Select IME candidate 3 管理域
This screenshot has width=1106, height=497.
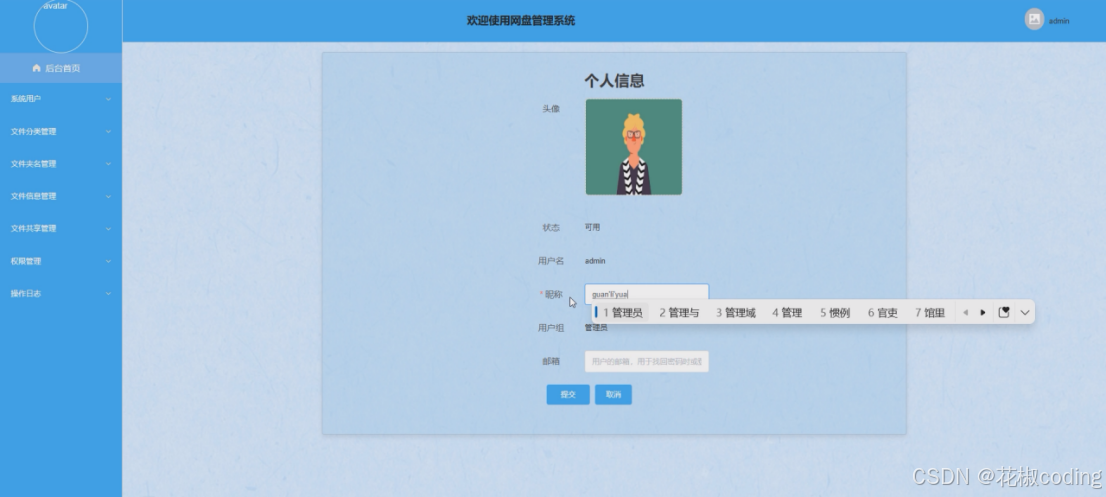(735, 312)
